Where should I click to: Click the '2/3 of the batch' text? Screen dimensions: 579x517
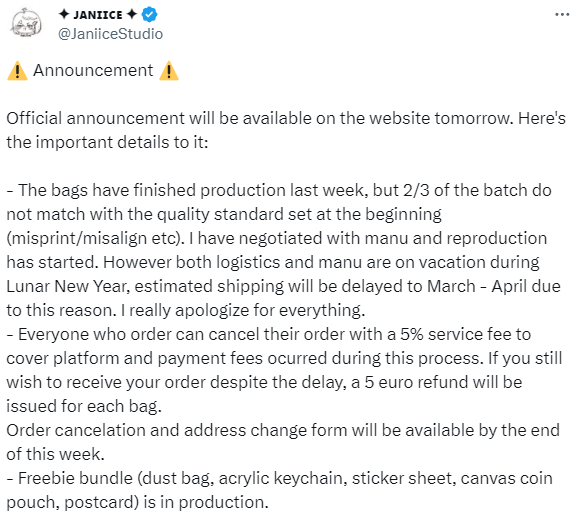click(466, 190)
